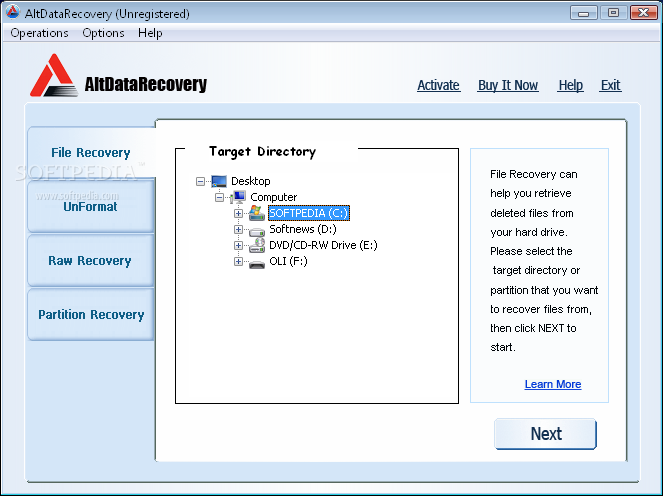Screen dimensions: 663x496
Task: Click the SOFTPEDIA (C:) Windows drive icon
Action: pyautogui.click(x=257, y=213)
